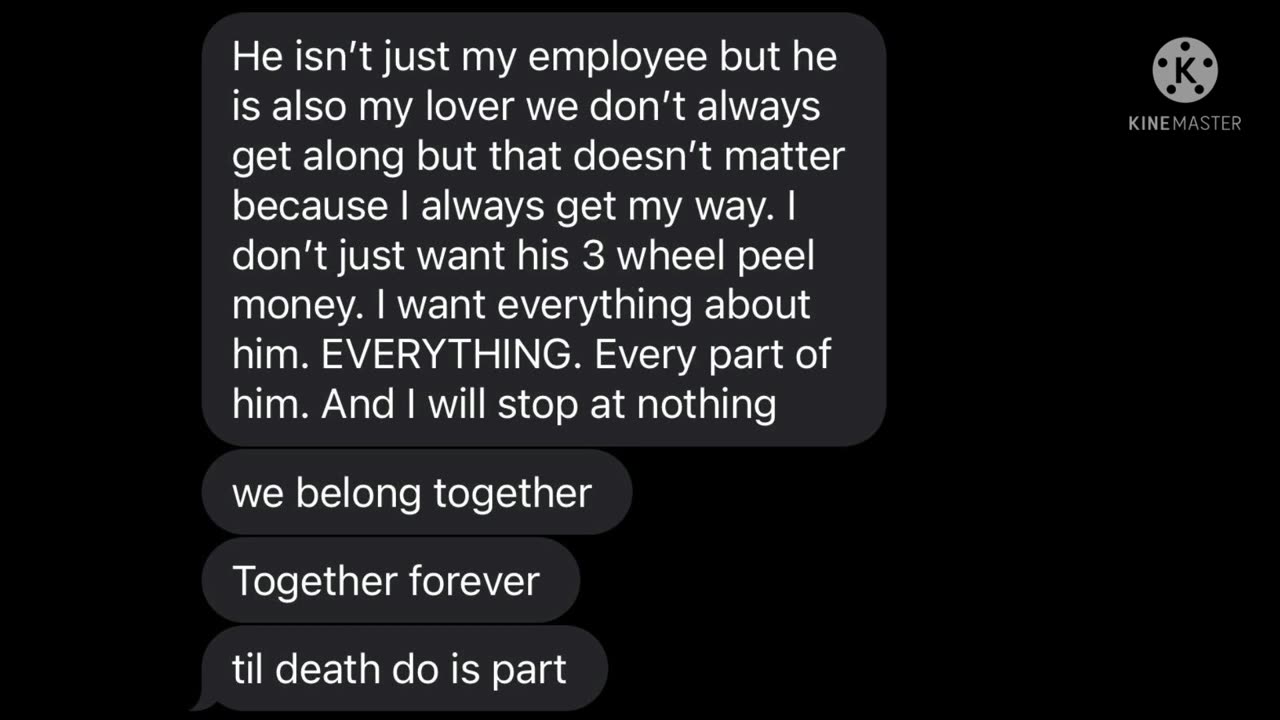Select the 'we belong together' message bubble
Screen dimensions: 1280x720
417,492
